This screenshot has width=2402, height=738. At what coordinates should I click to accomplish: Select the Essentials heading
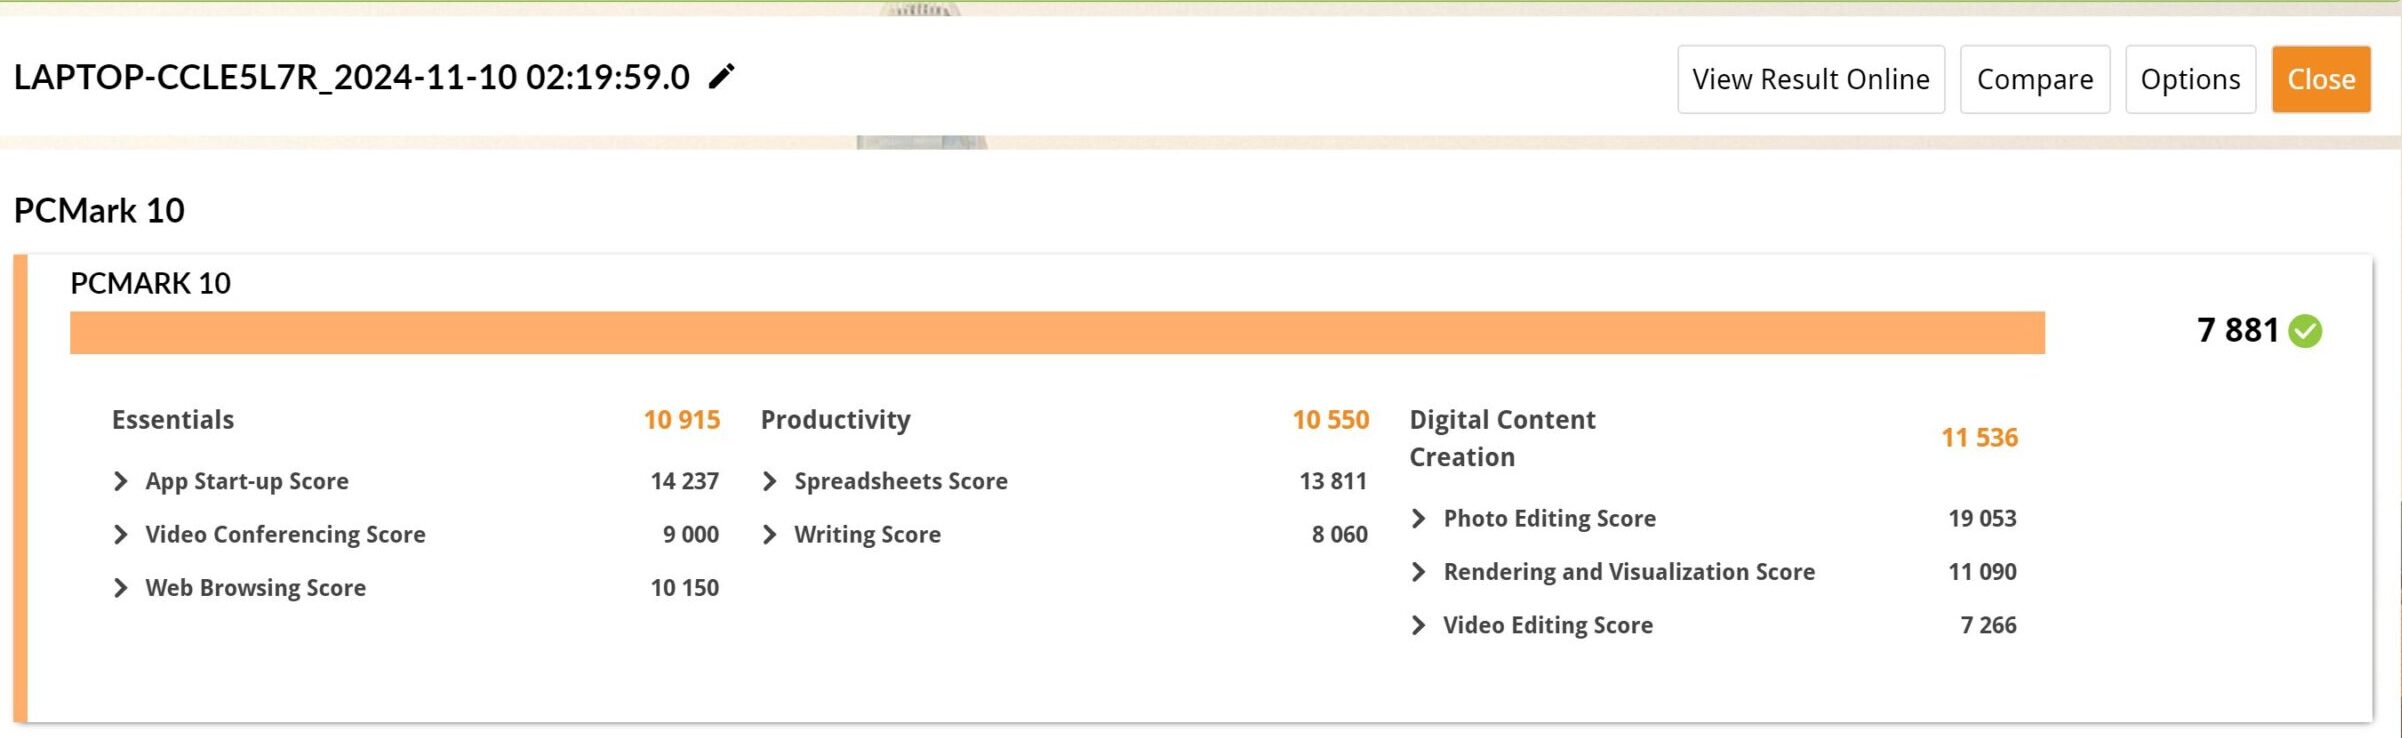[173, 419]
